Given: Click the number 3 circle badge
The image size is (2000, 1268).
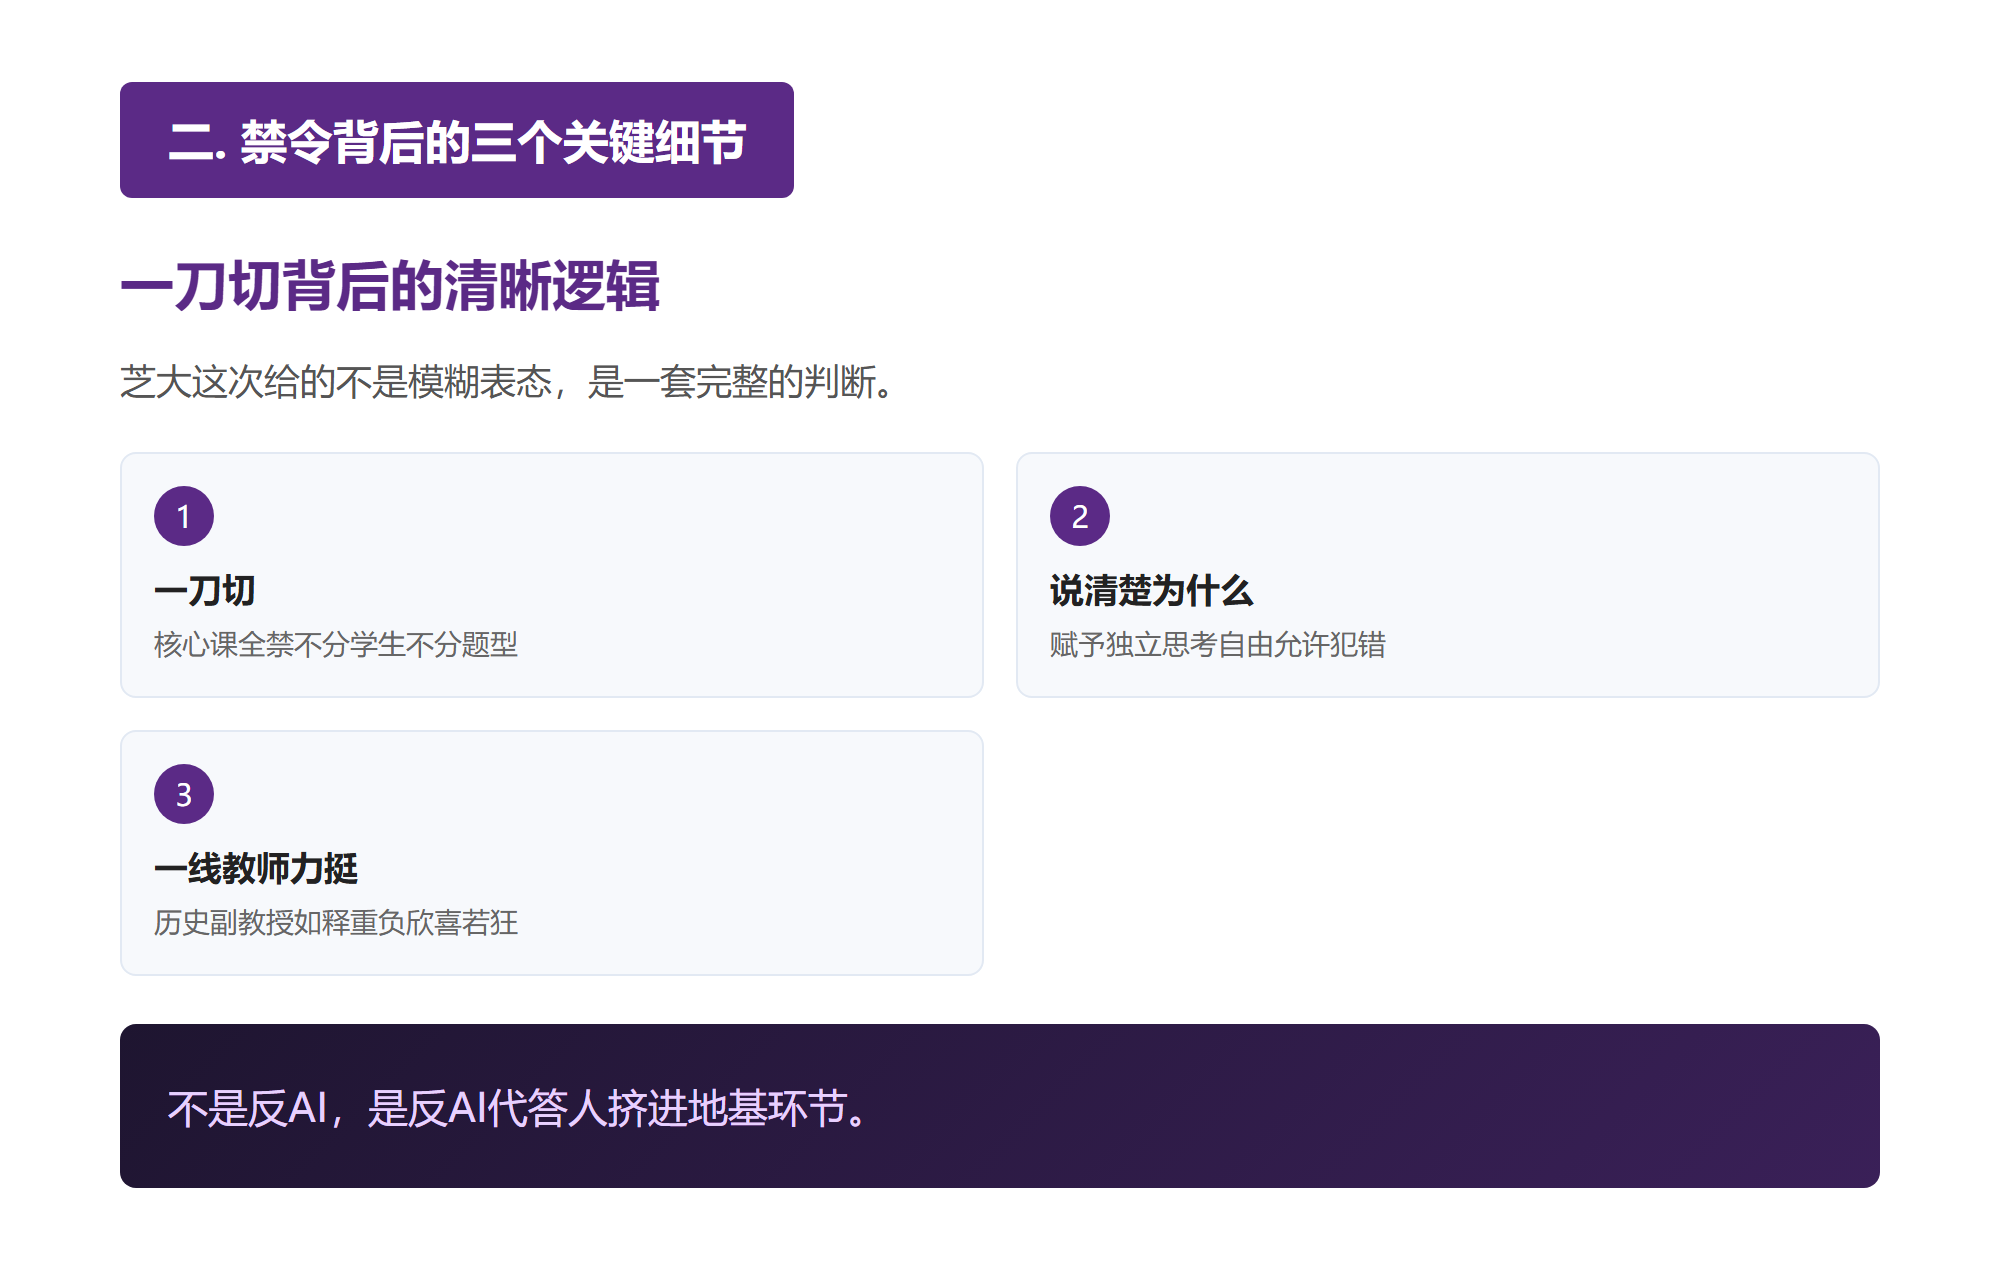Looking at the screenshot, I should click(184, 794).
